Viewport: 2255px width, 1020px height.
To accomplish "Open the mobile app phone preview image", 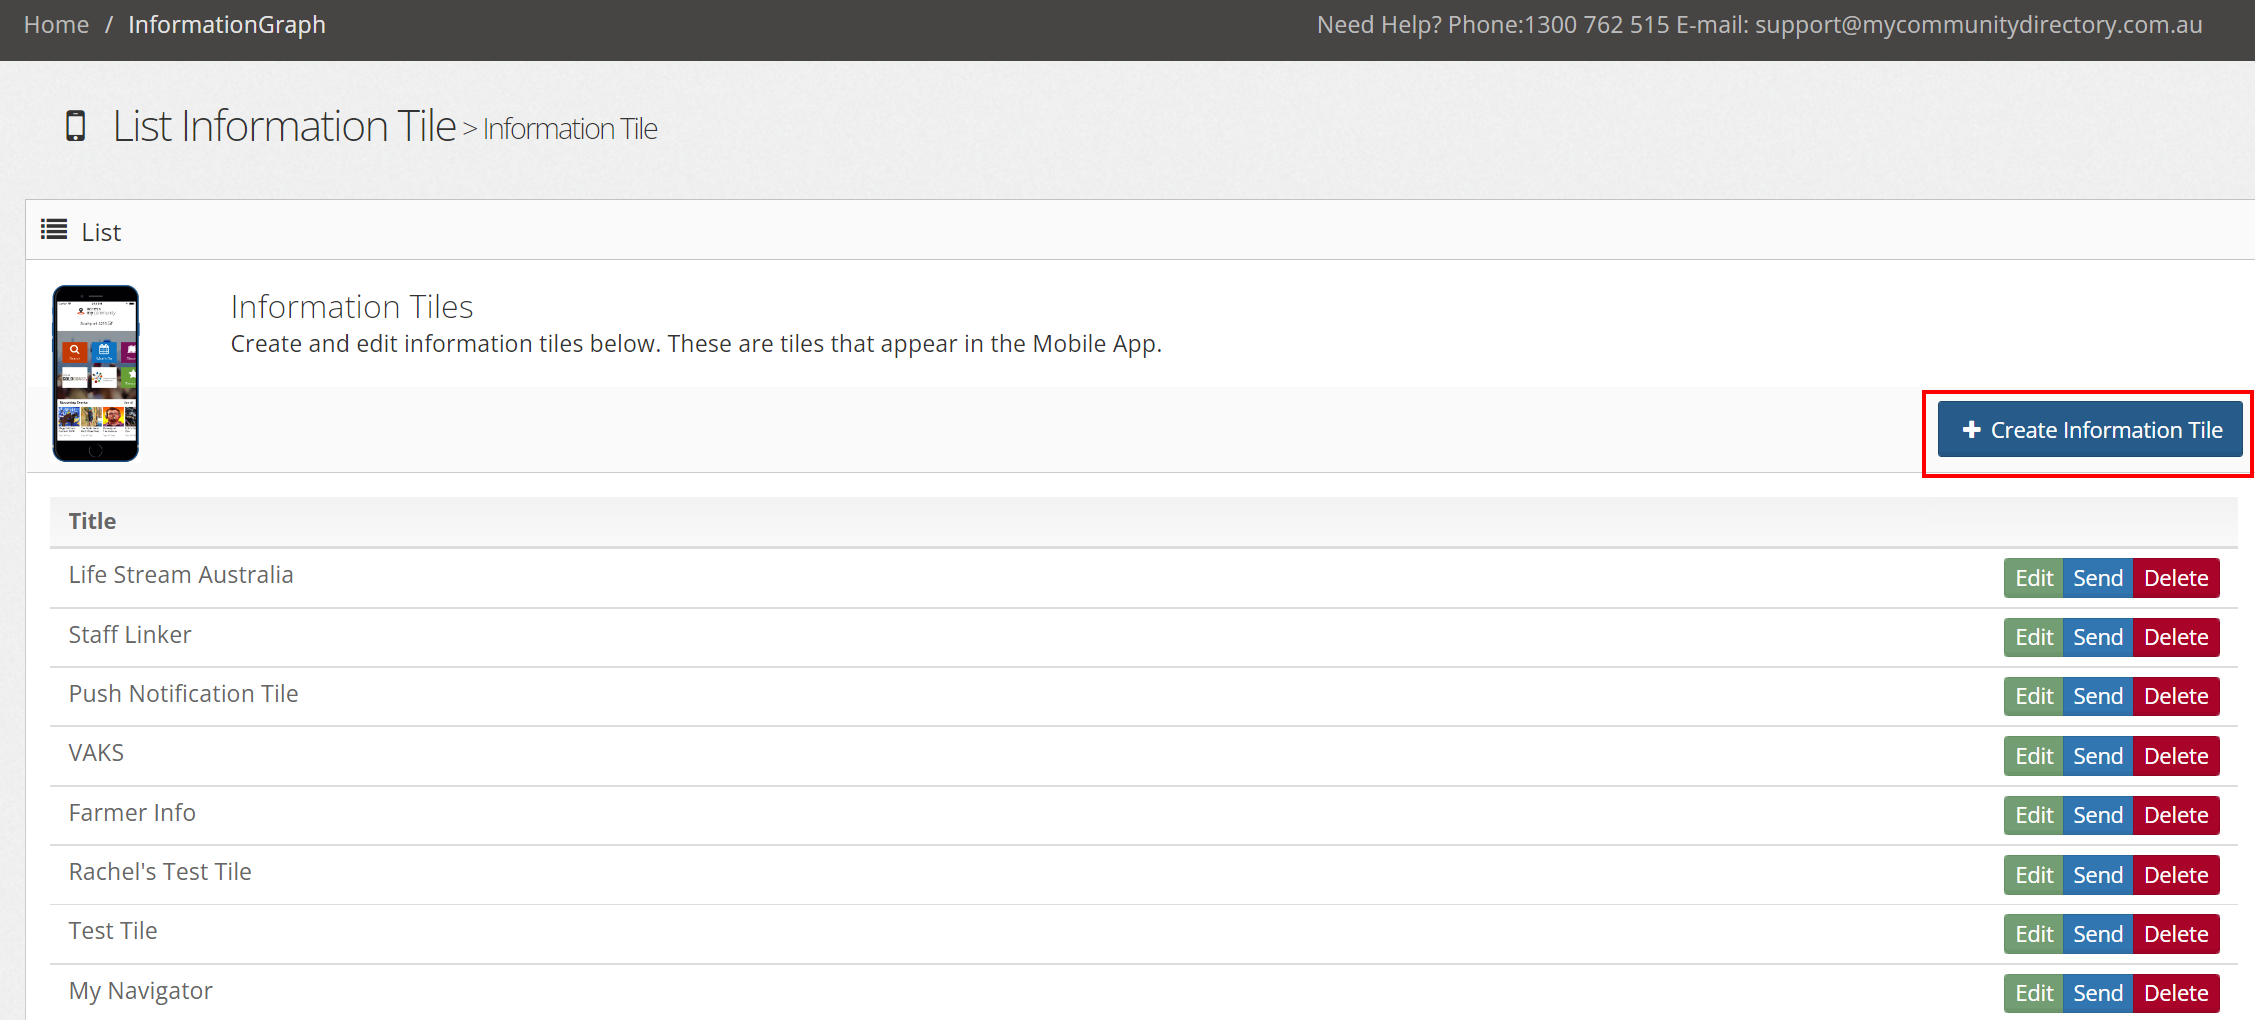I will (96, 373).
